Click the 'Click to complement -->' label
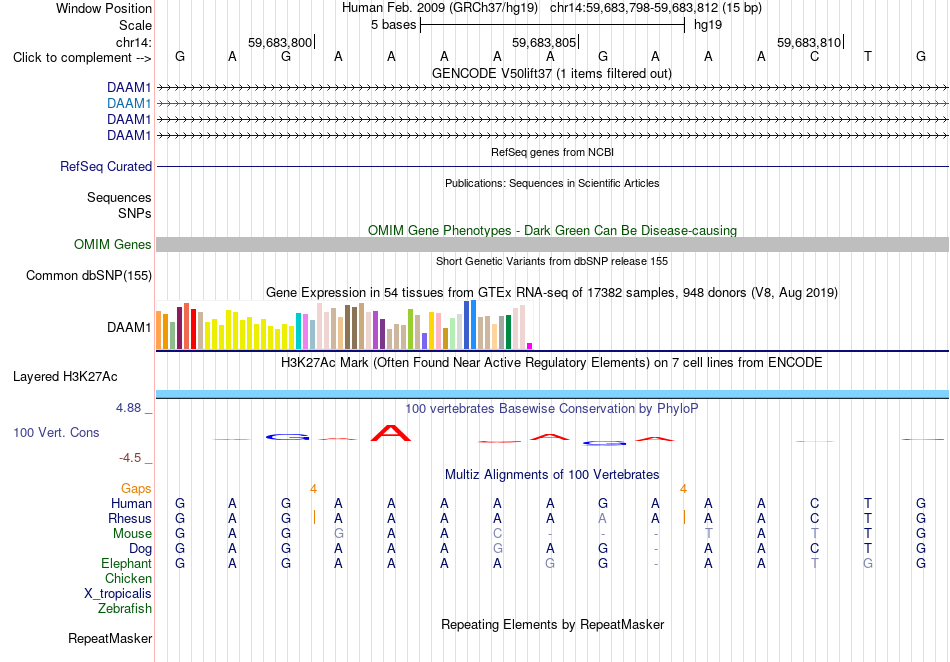950x662 pixels. tap(82, 58)
